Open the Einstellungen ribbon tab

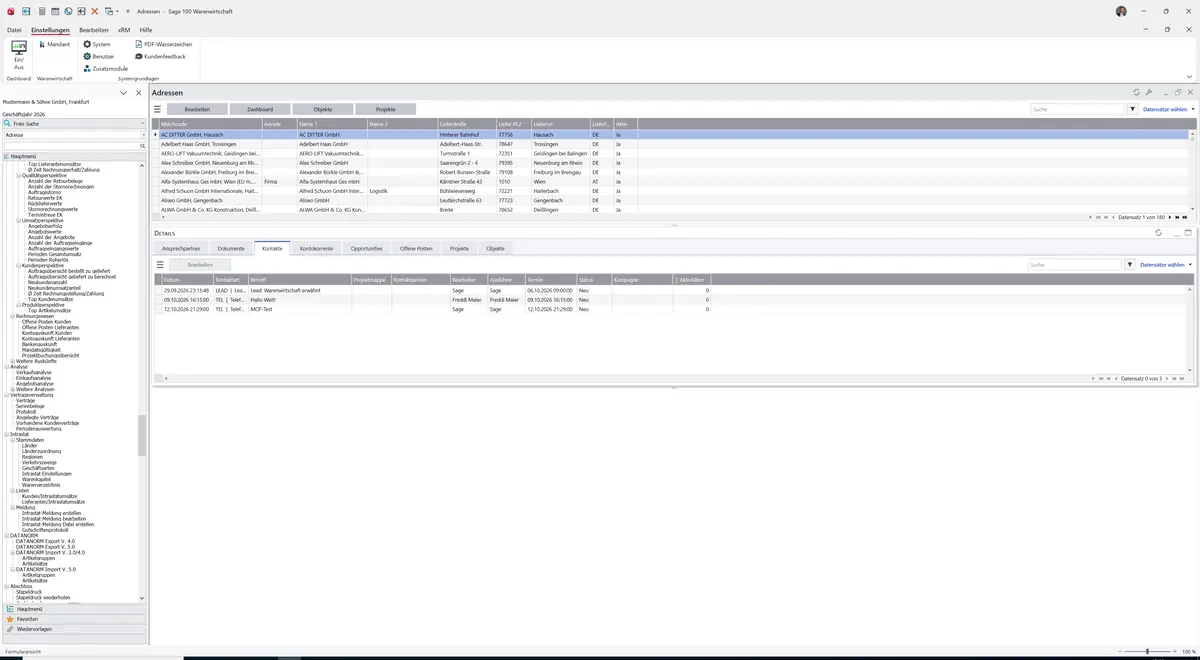pyautogui.click(x=50, y=30)
